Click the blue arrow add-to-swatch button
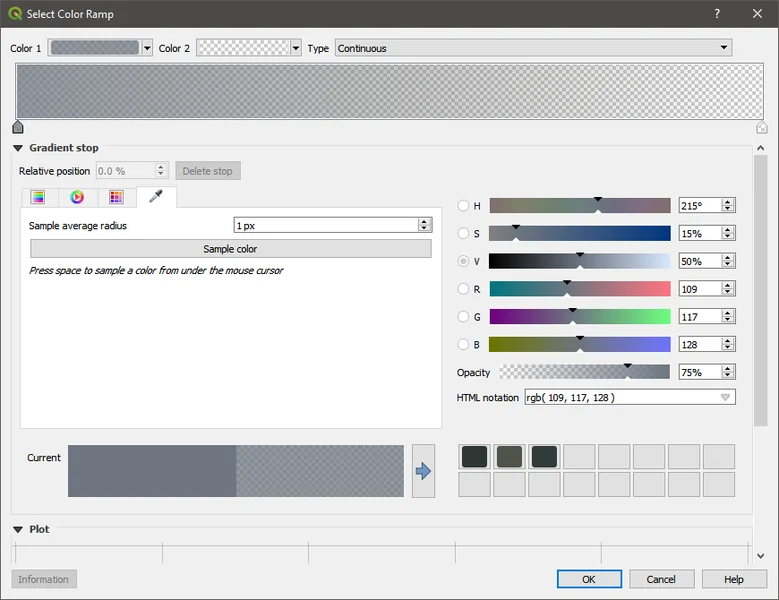The height and width of the screenshot is (600, 779). click(423, 471)
